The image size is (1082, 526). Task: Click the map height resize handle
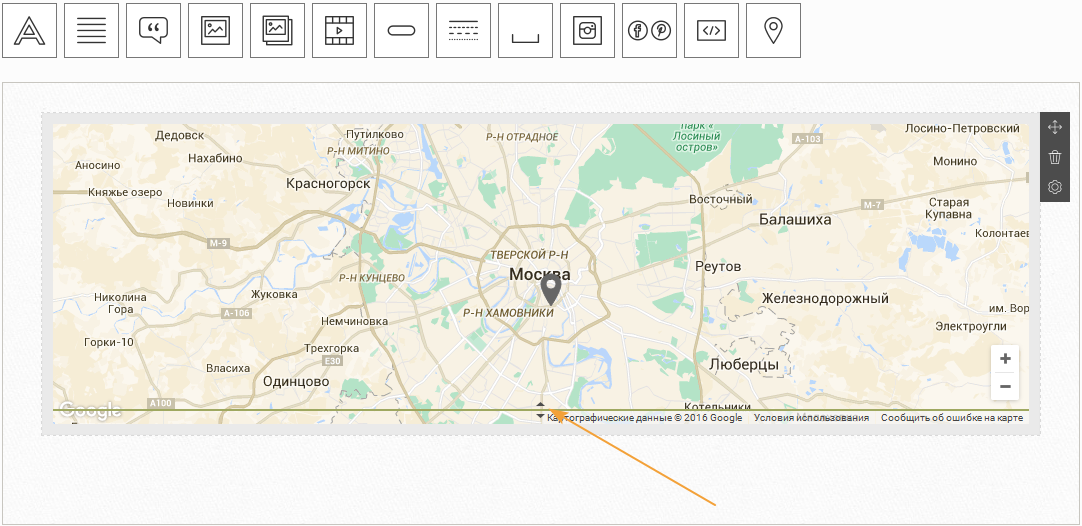tap(540, 410)
